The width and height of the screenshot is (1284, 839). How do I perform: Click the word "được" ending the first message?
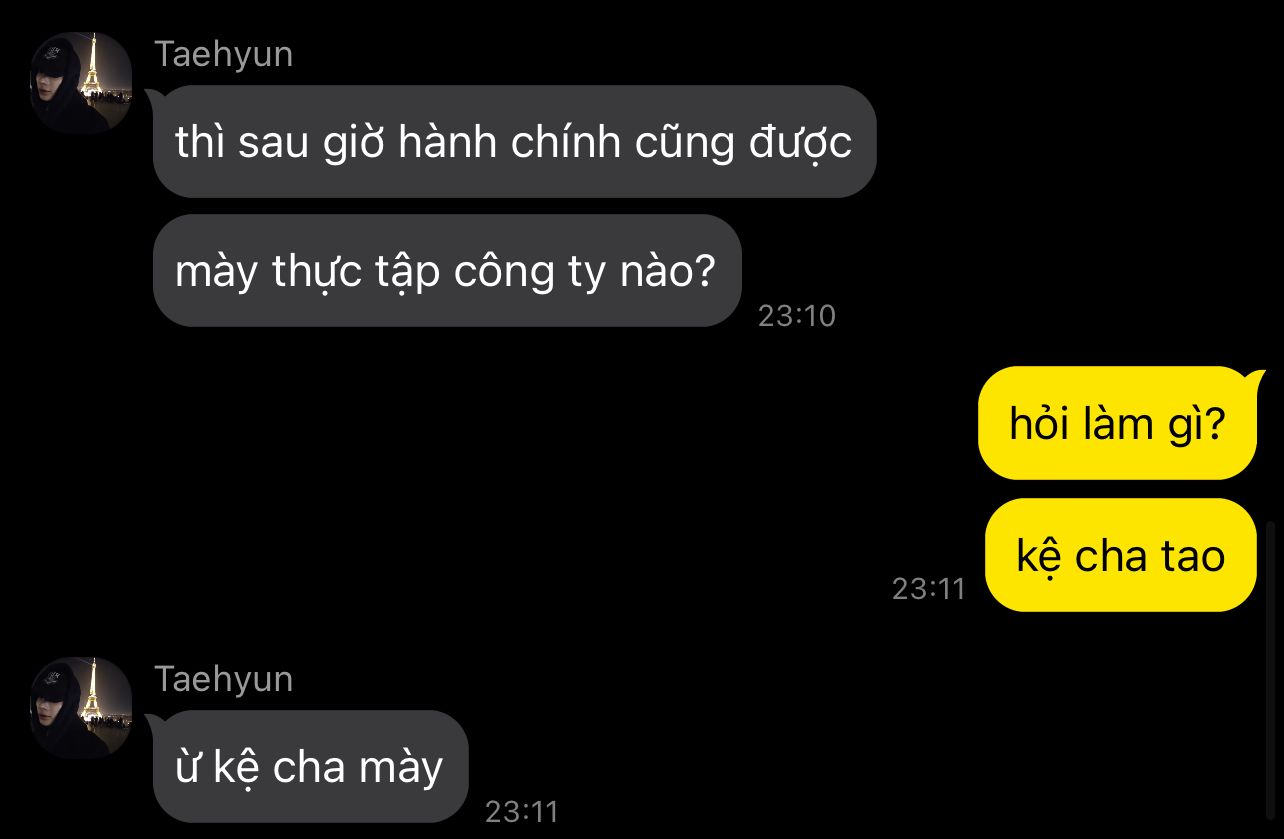(800, 142)
